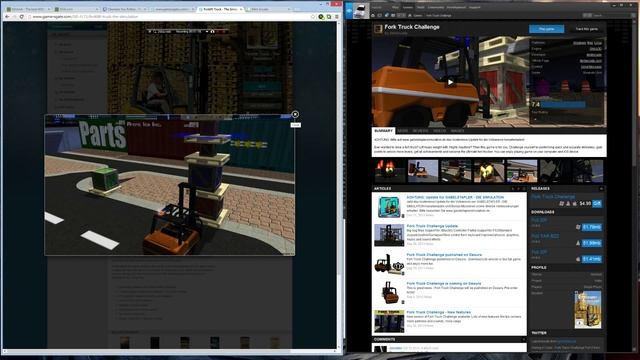Viewport: 640px width, 360px height.
Task: Click the game box art image
Action: tap(587, 310)
